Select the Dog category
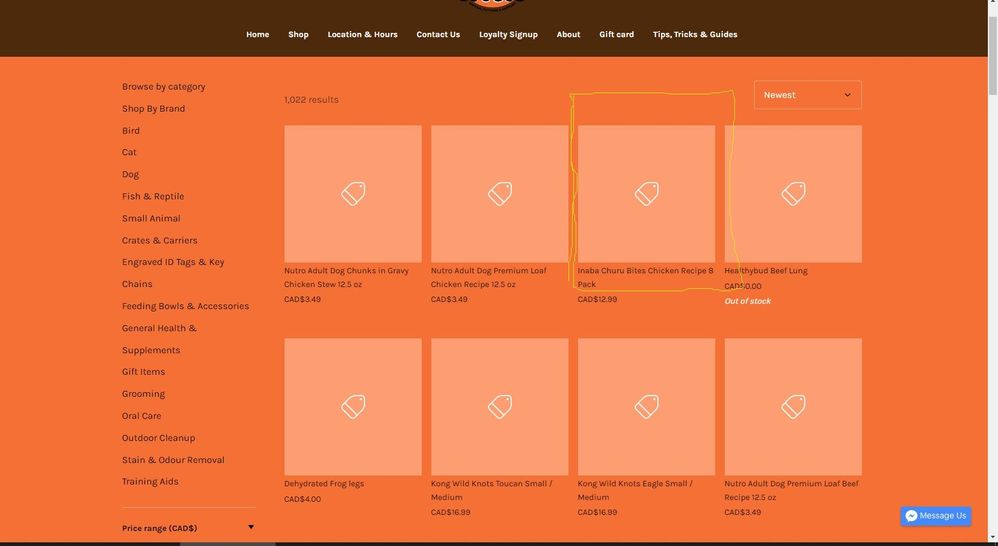The width and height of the screenshot is (998, 546). 130,174
